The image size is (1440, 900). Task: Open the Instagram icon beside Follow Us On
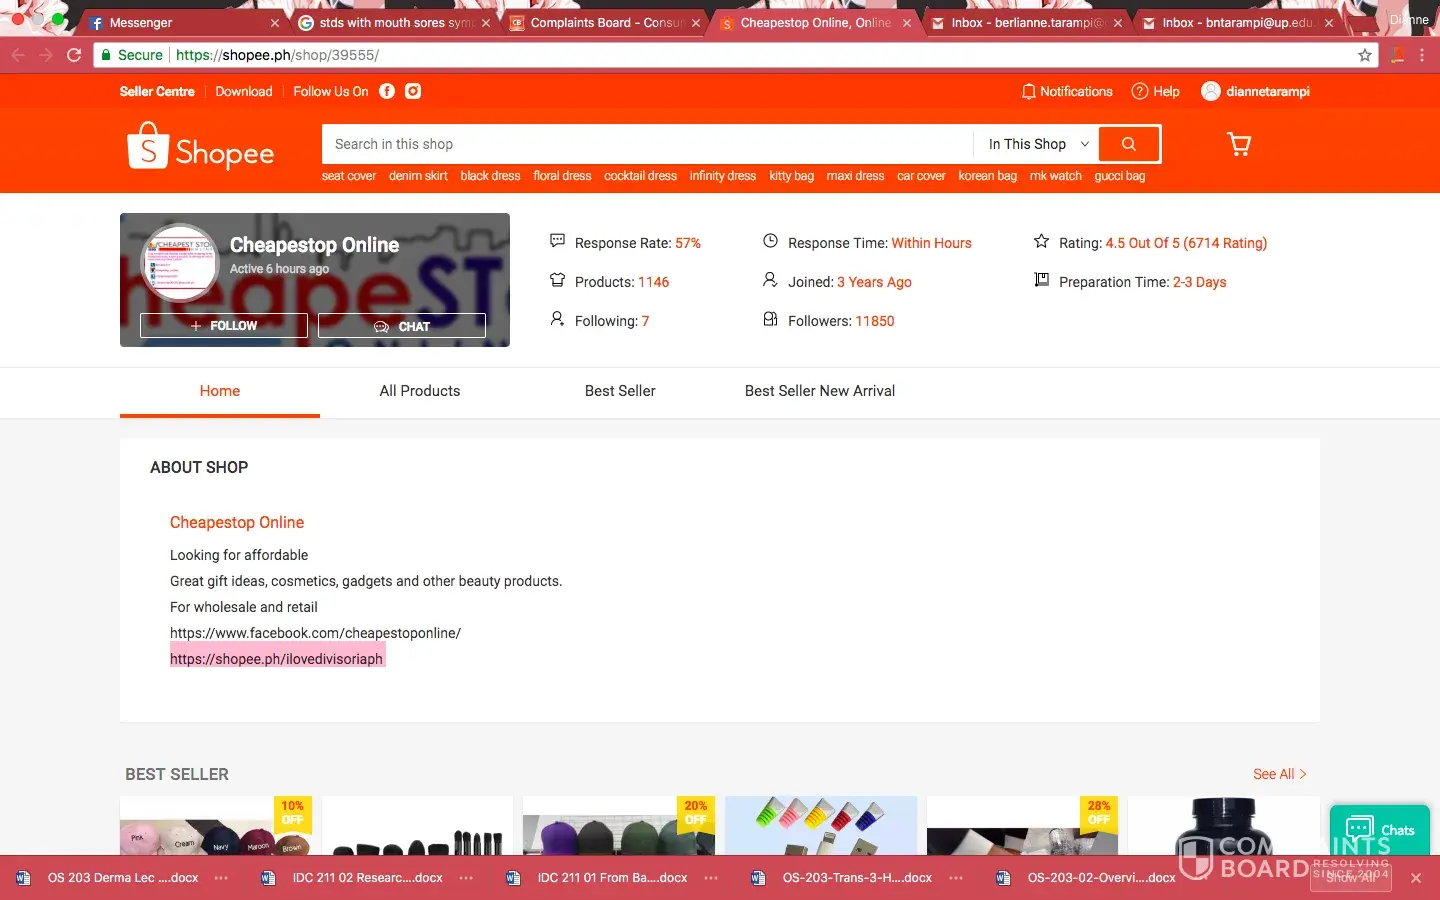[x=413, y=91]
